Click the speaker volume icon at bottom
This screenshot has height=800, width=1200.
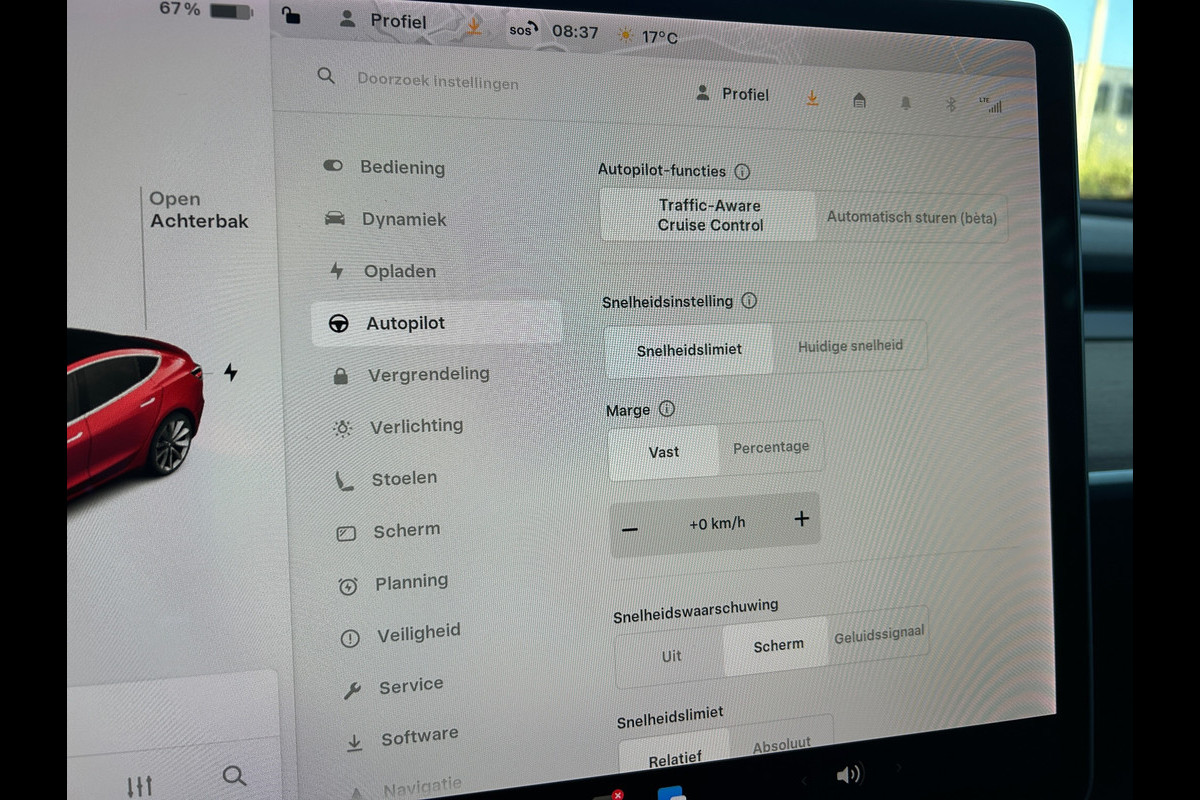tap(848, 775)
